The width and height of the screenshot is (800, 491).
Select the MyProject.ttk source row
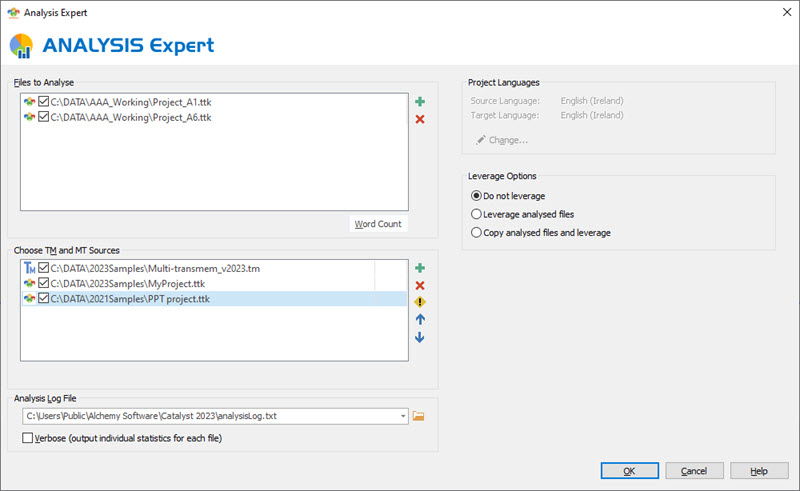click(x=130, y=283)
